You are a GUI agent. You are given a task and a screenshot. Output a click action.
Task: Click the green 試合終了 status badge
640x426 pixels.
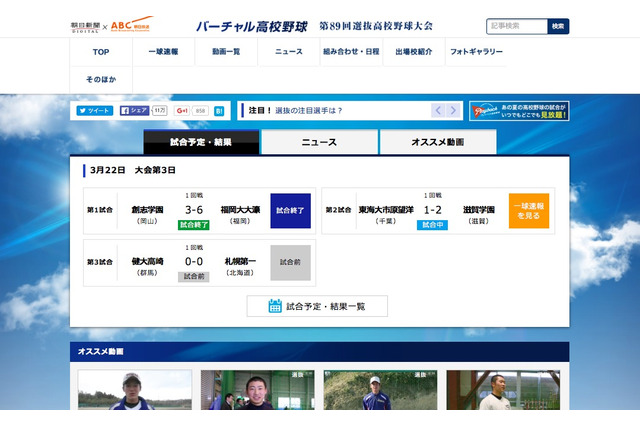194,225
